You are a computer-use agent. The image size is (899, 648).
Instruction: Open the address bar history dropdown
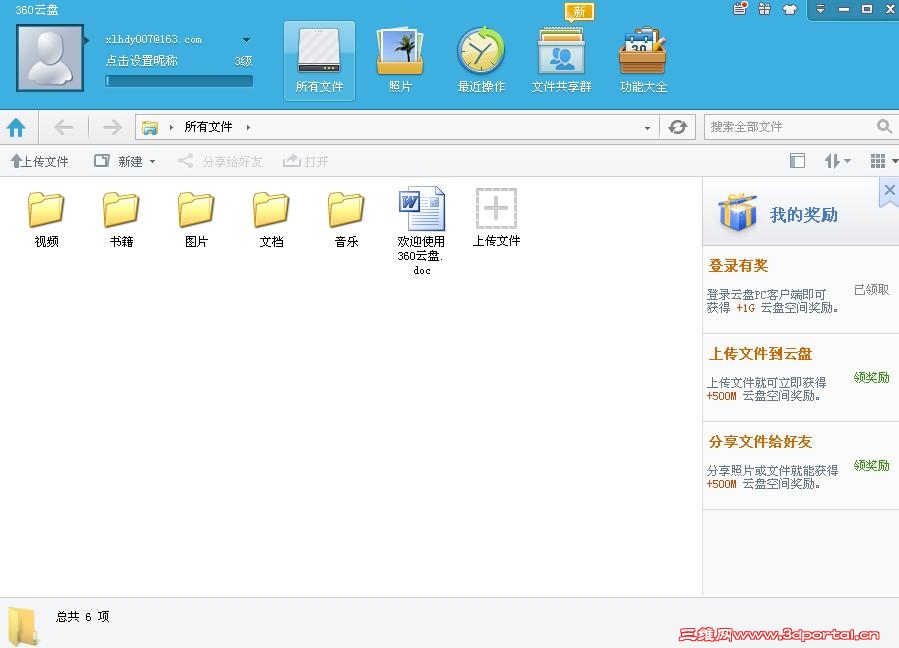pyautogui.click(x=647, y=128)
